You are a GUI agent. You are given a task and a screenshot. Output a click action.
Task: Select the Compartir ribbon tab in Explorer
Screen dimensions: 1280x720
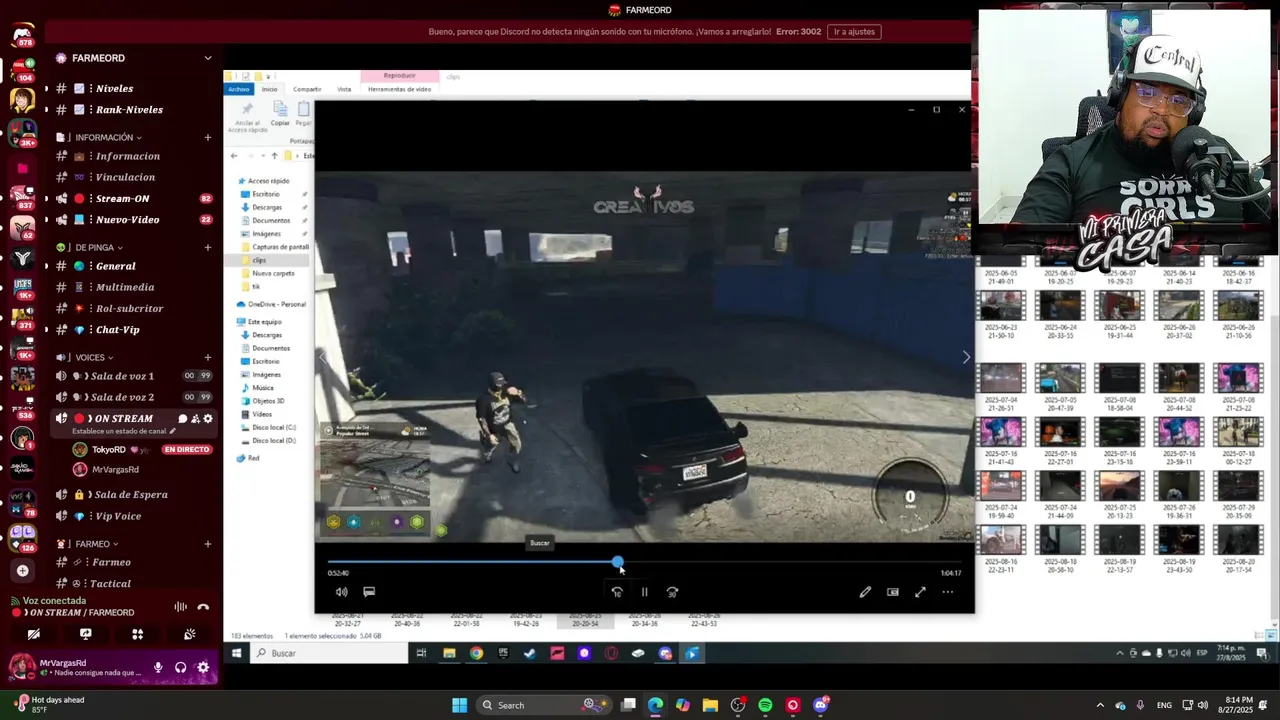(x=307, y=89)
